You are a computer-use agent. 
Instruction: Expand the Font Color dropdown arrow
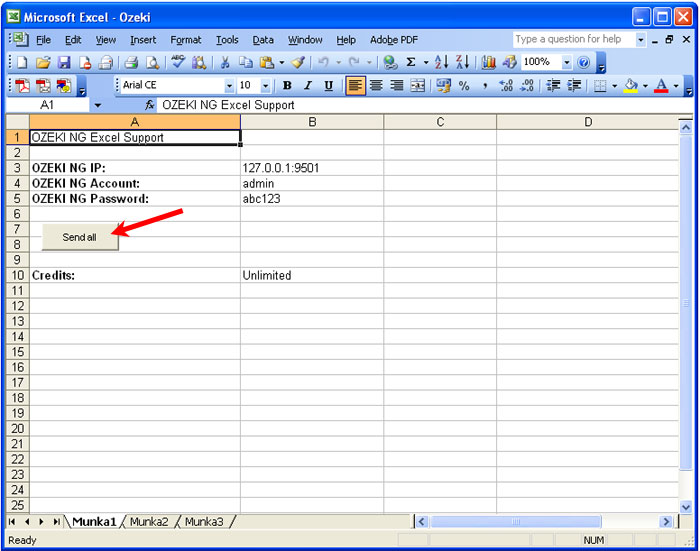tap(676, 86)
